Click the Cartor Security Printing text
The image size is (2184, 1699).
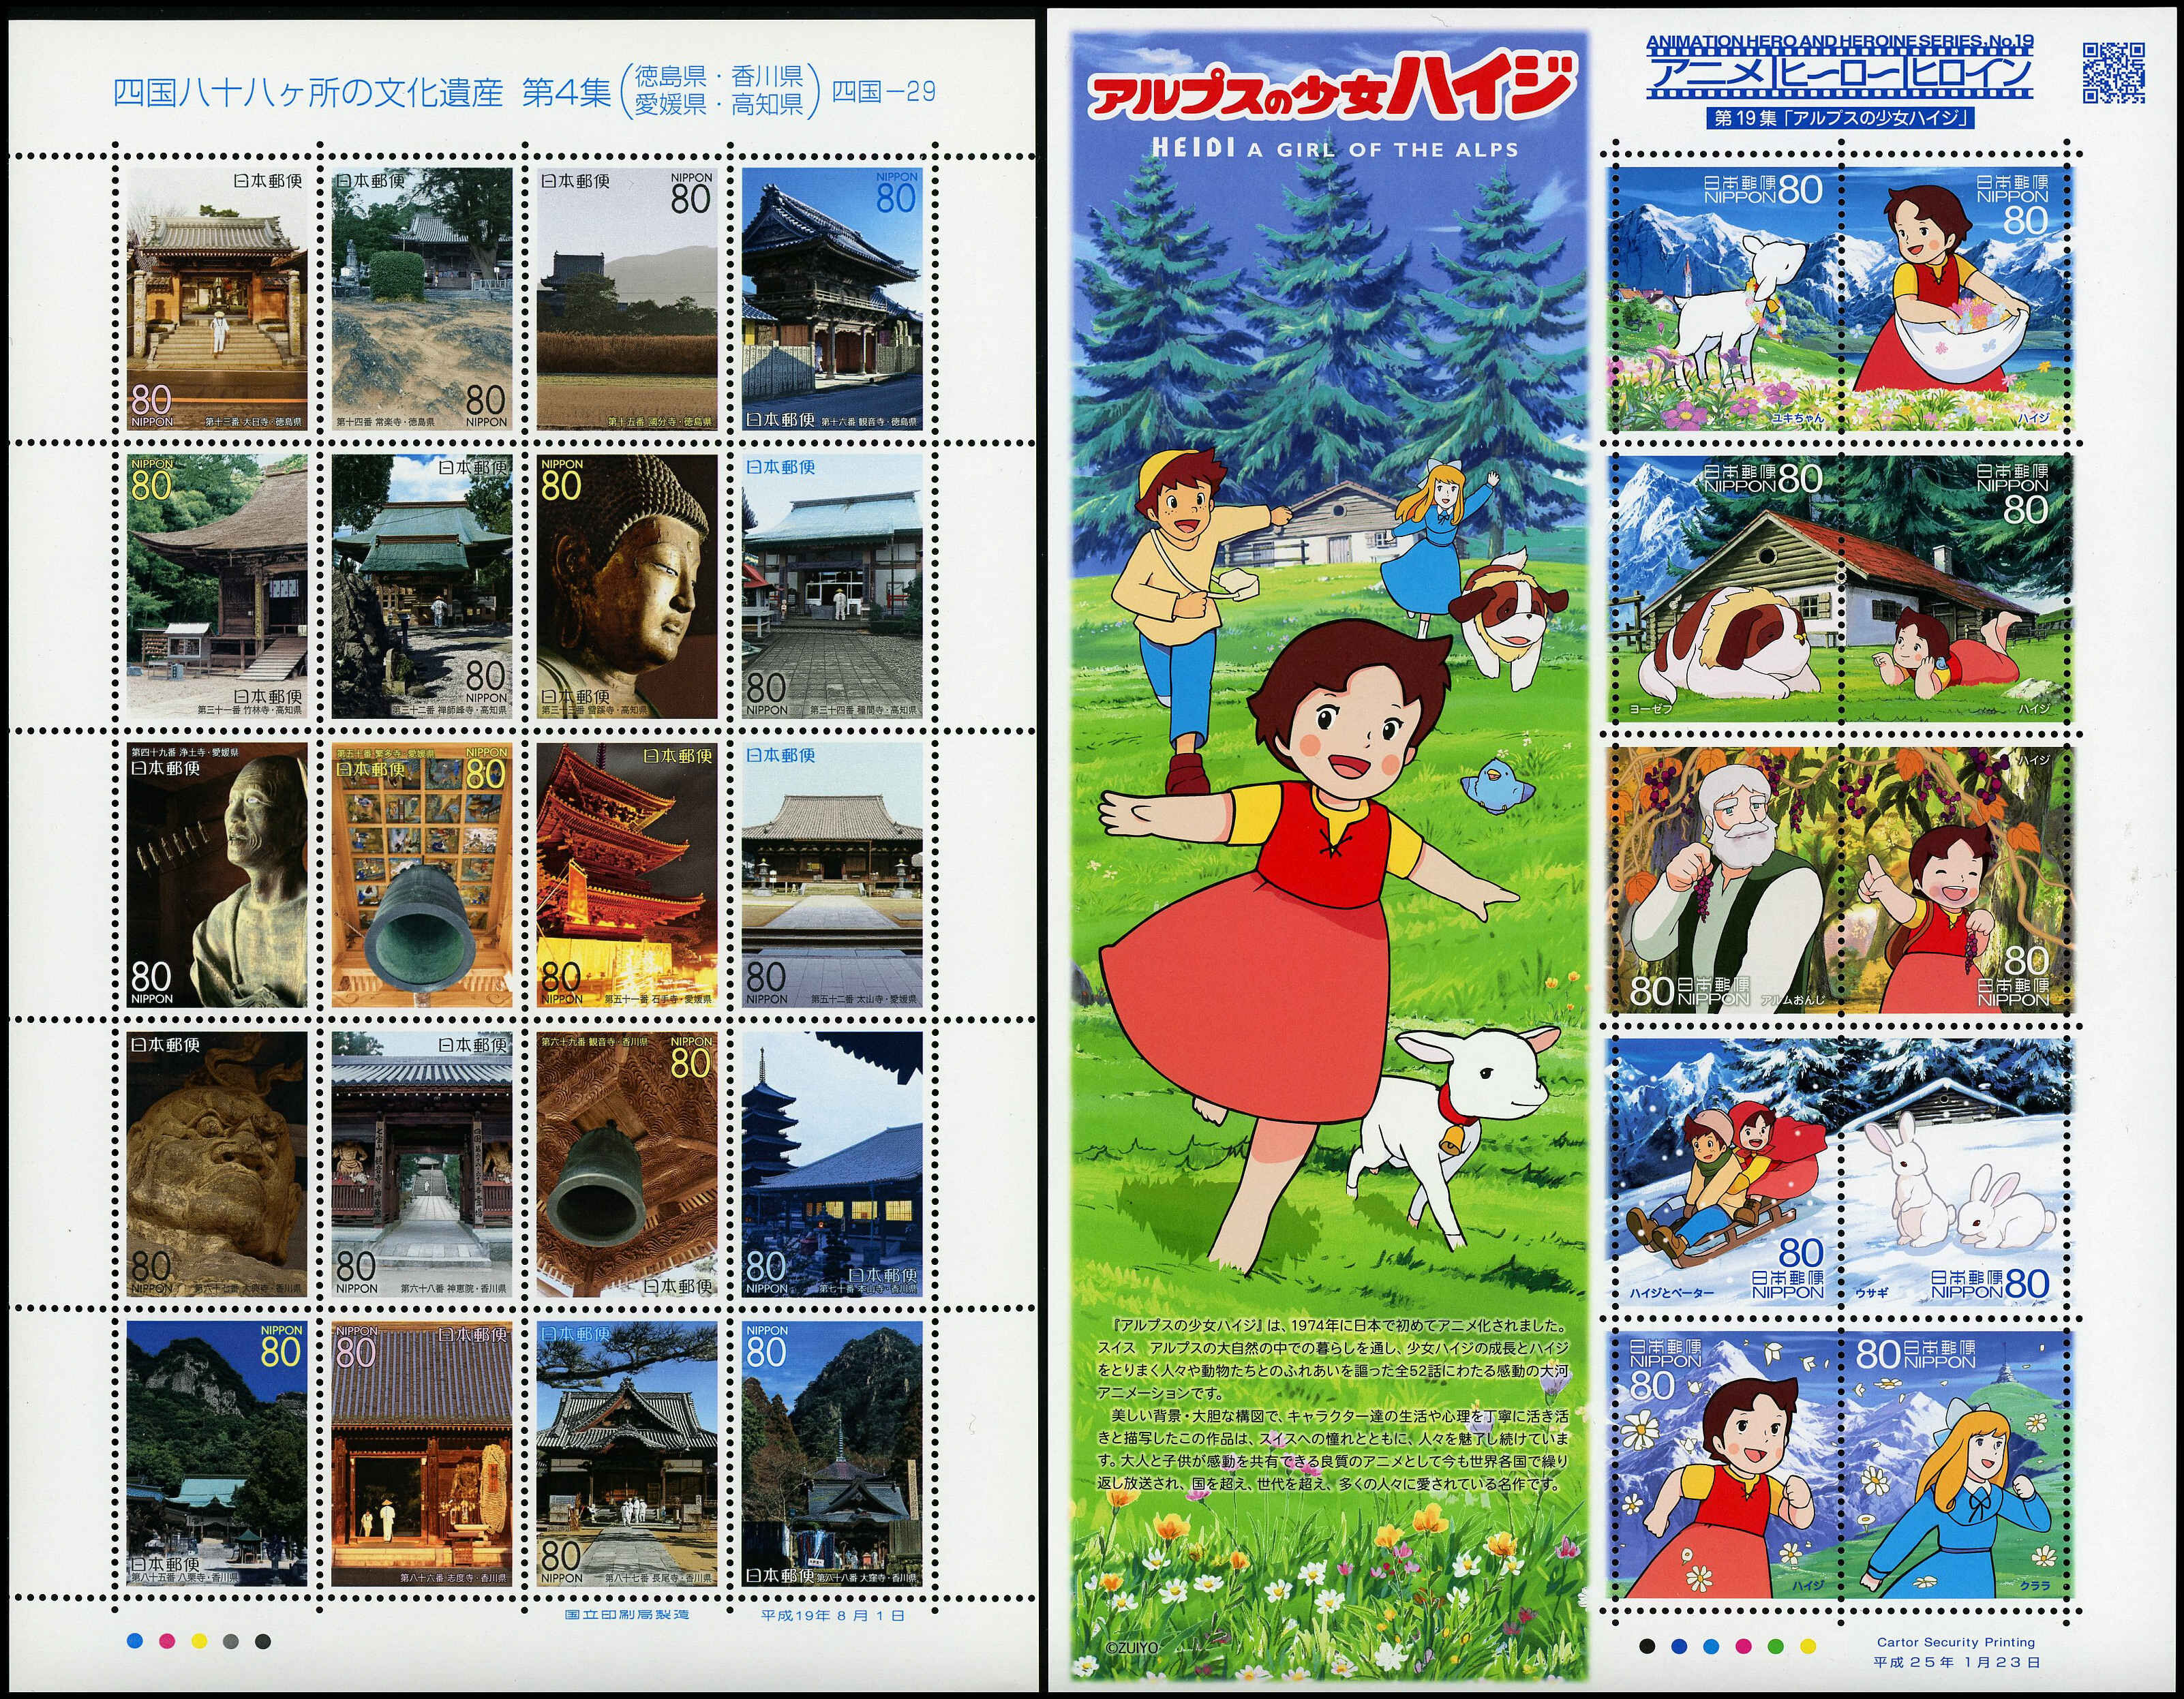[x=1956, y=1642]
